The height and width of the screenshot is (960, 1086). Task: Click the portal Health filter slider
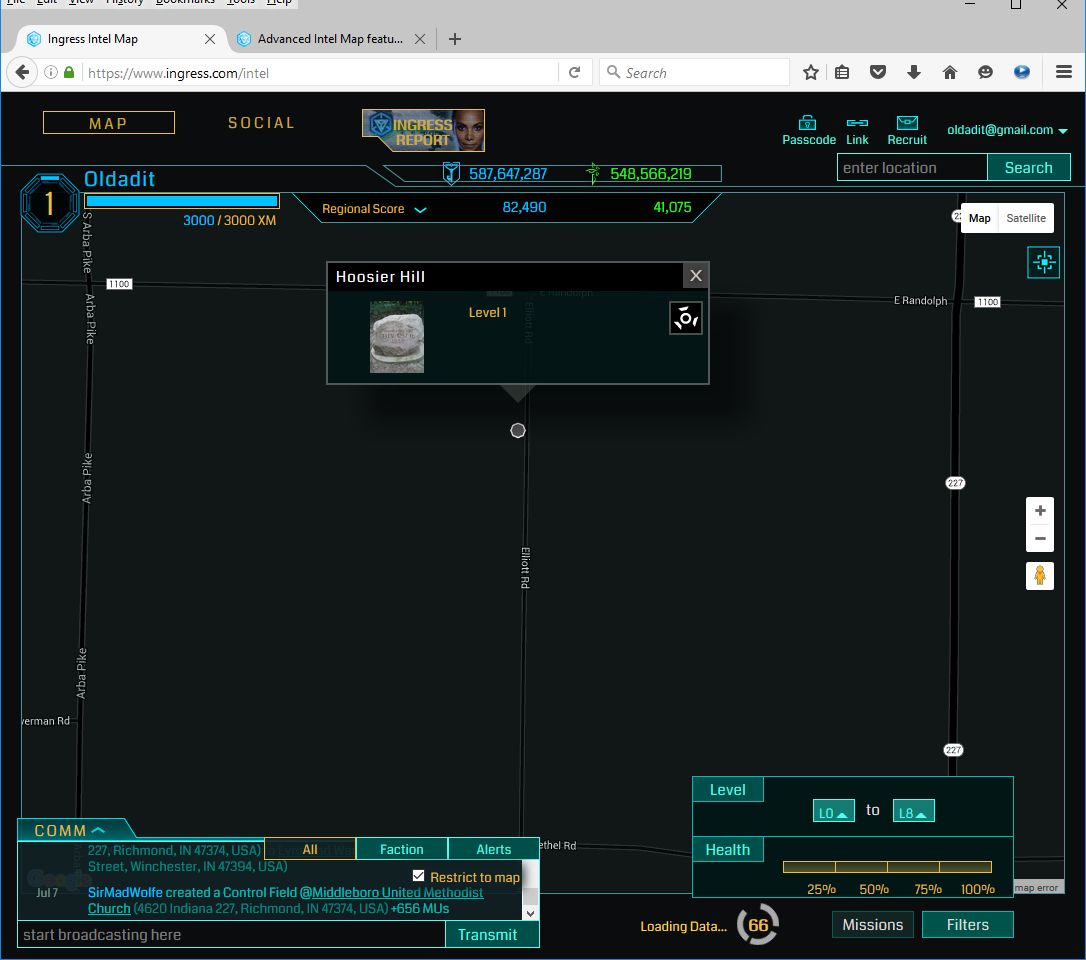tap(887, 867)
